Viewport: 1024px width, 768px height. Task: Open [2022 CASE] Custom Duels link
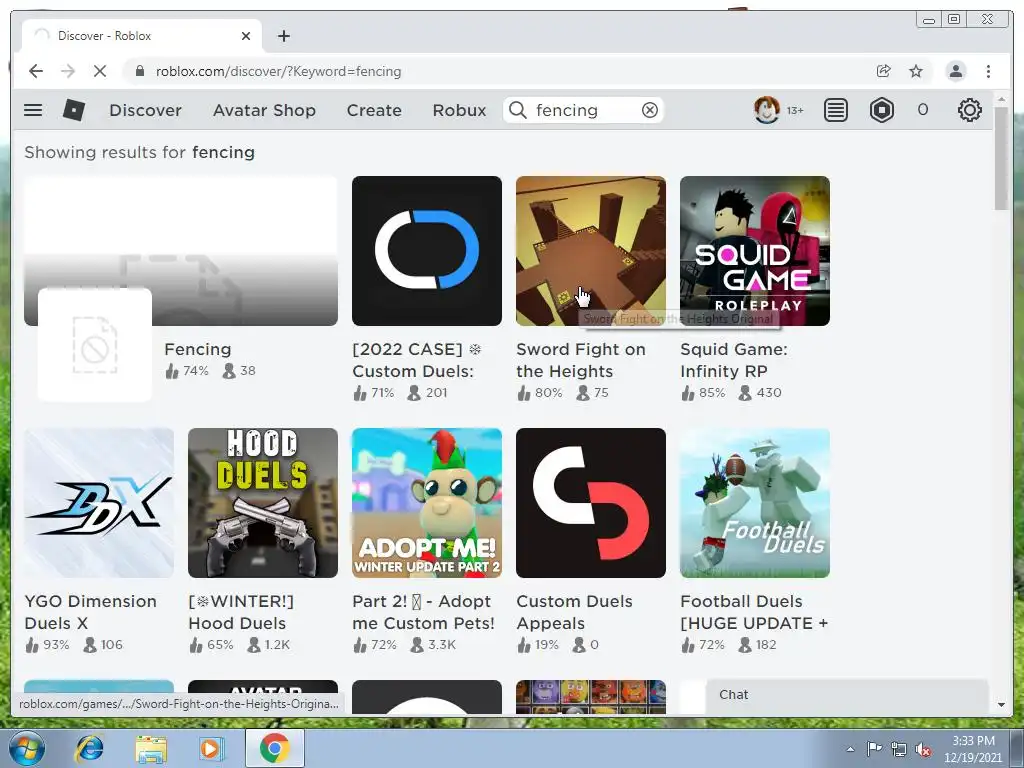coord(416,360)
